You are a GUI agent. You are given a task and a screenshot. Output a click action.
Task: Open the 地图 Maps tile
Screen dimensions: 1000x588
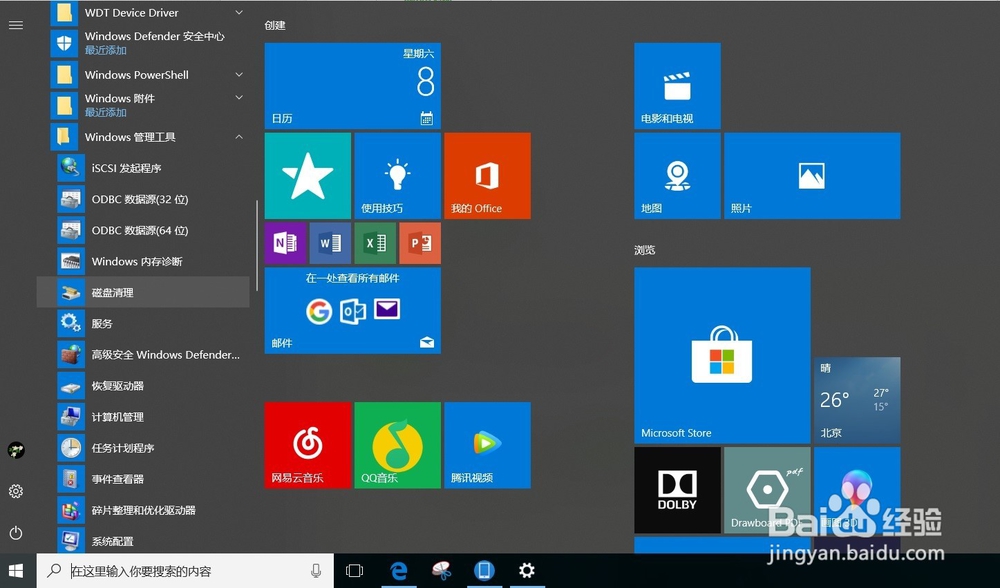pyautogui.click(x=677, y=176)
